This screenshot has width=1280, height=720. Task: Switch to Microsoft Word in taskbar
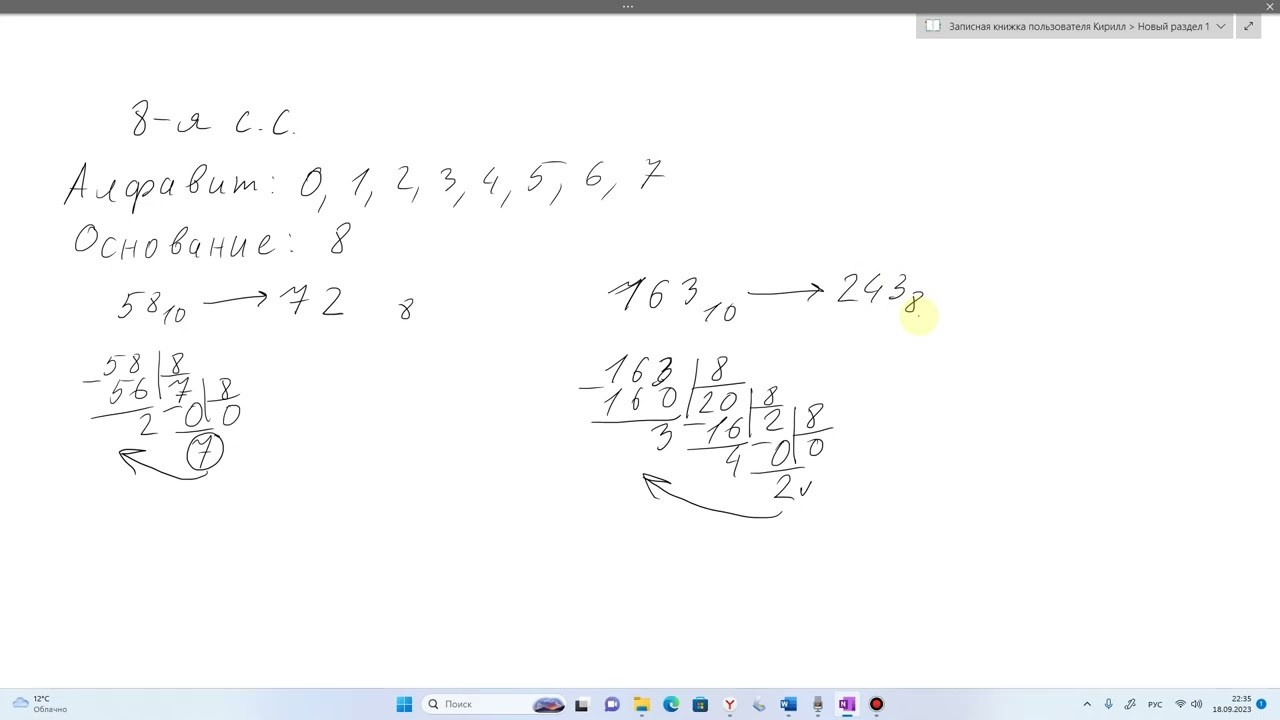click(x=788, y=704)
